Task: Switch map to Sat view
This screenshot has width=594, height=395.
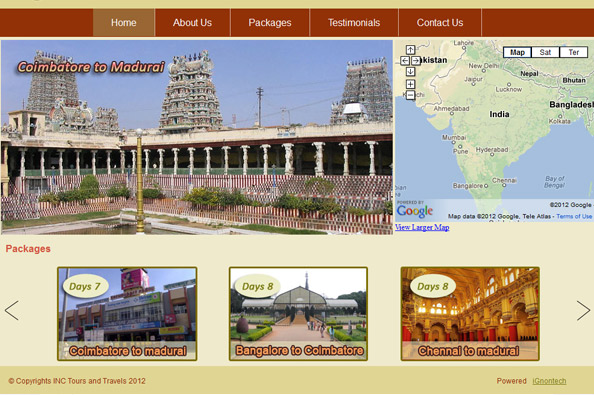Action: click(x=545, y=52)
